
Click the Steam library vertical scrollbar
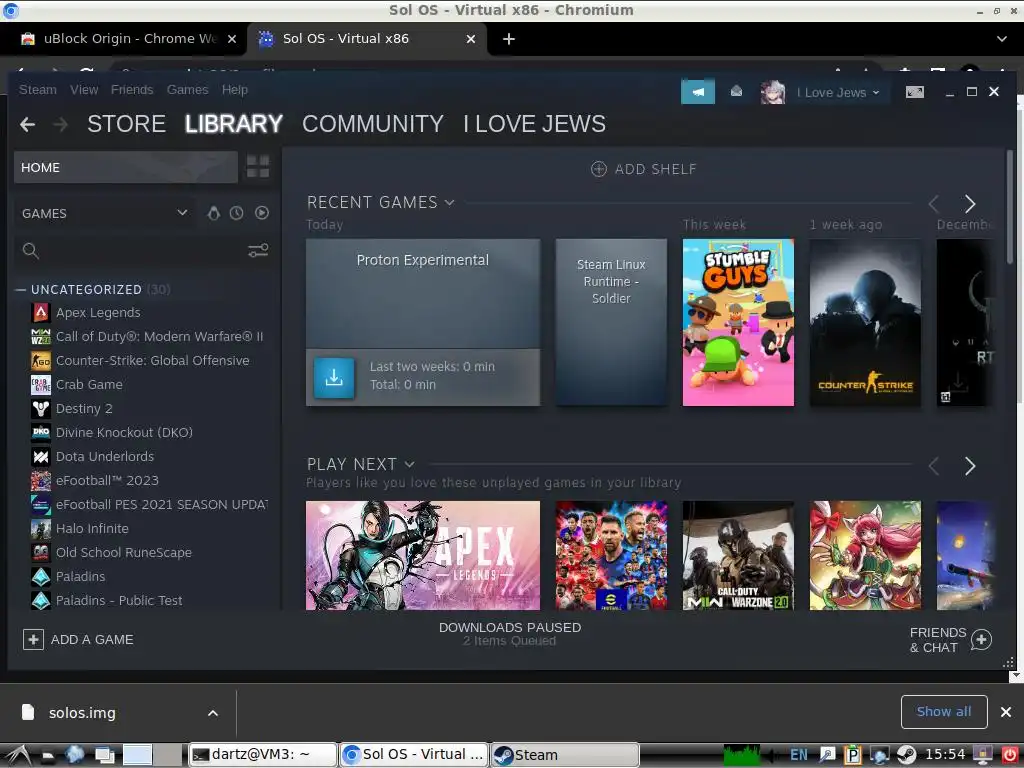(1010, 207)
